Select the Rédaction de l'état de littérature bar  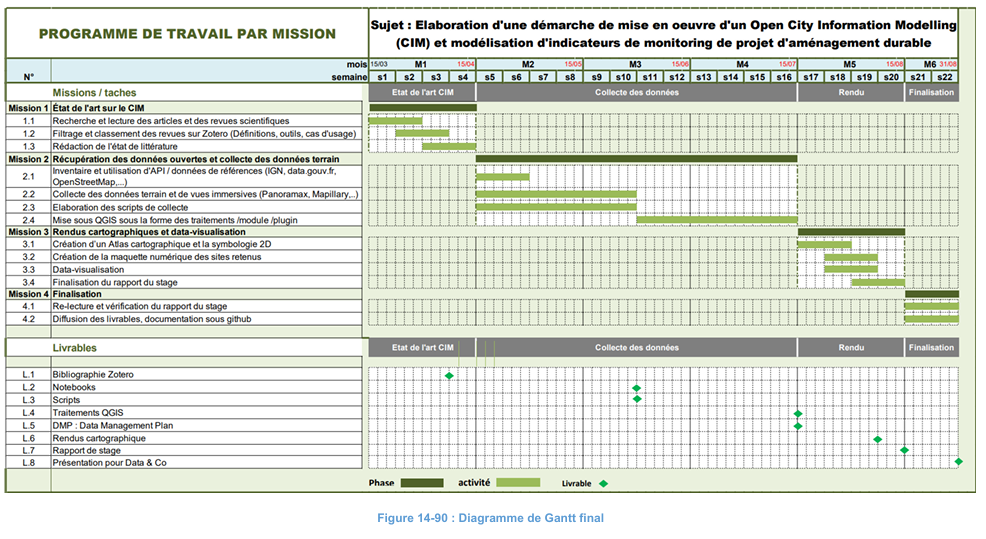pos(449,147)
